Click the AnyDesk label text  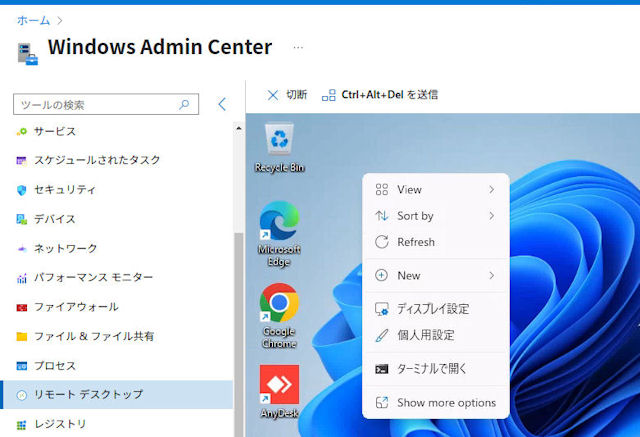click(x=279, y=413)
